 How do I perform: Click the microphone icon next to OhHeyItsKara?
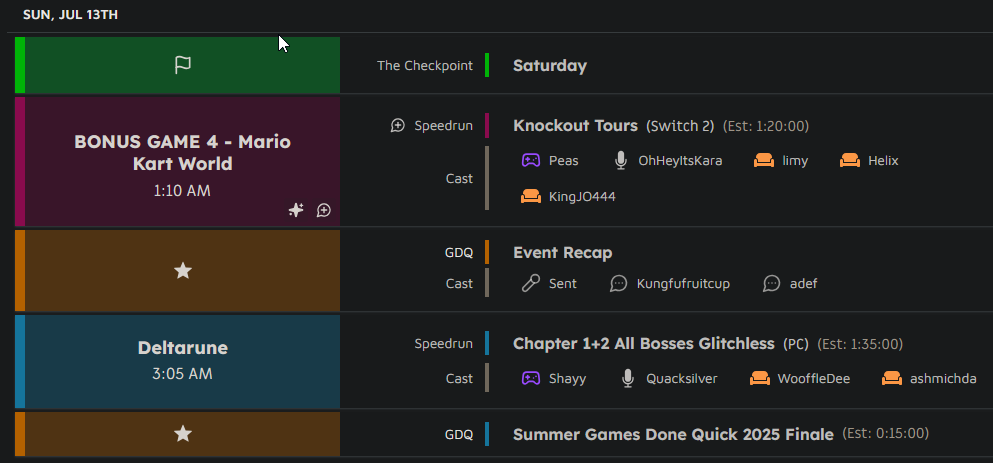(621, 161)
